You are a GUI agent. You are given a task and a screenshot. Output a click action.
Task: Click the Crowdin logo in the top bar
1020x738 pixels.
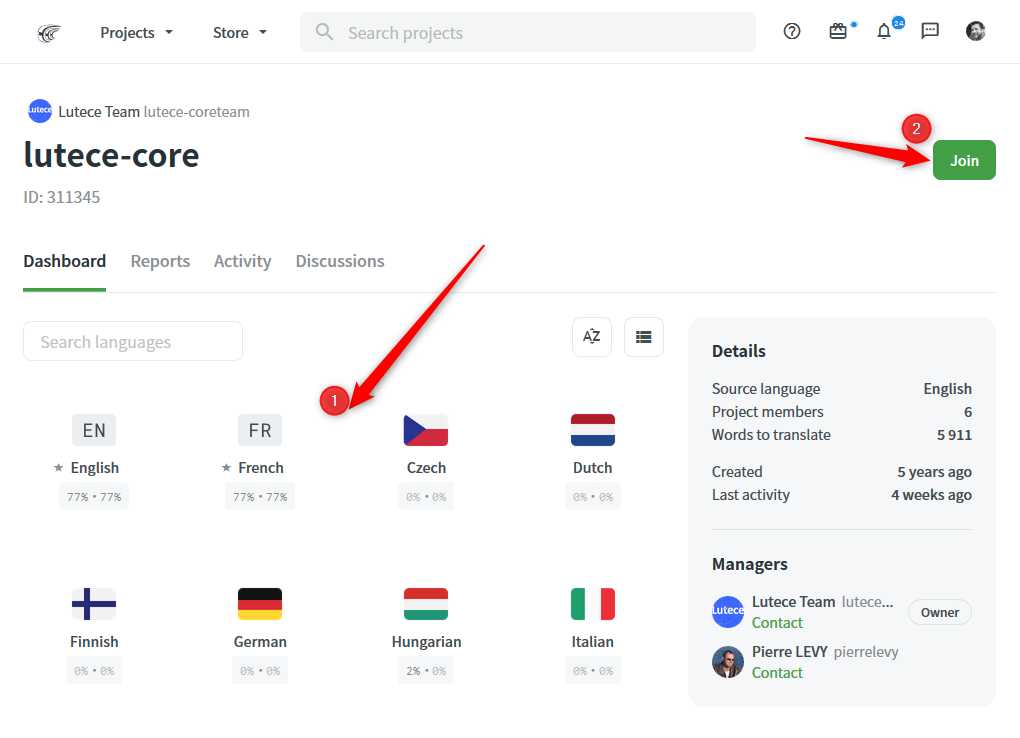48,31
